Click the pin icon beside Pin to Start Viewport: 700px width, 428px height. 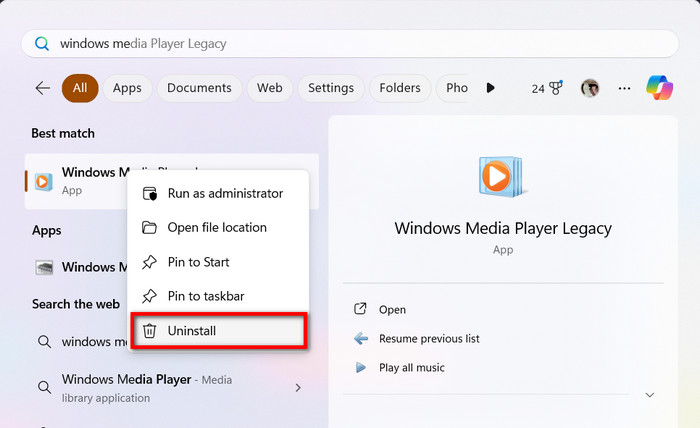pos(149,262)
